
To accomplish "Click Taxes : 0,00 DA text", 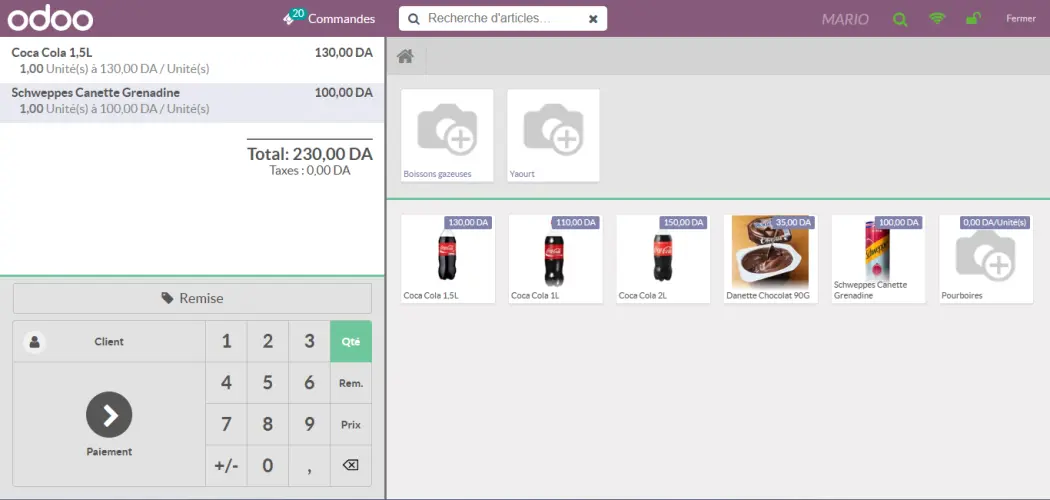I will pos(310,171).
